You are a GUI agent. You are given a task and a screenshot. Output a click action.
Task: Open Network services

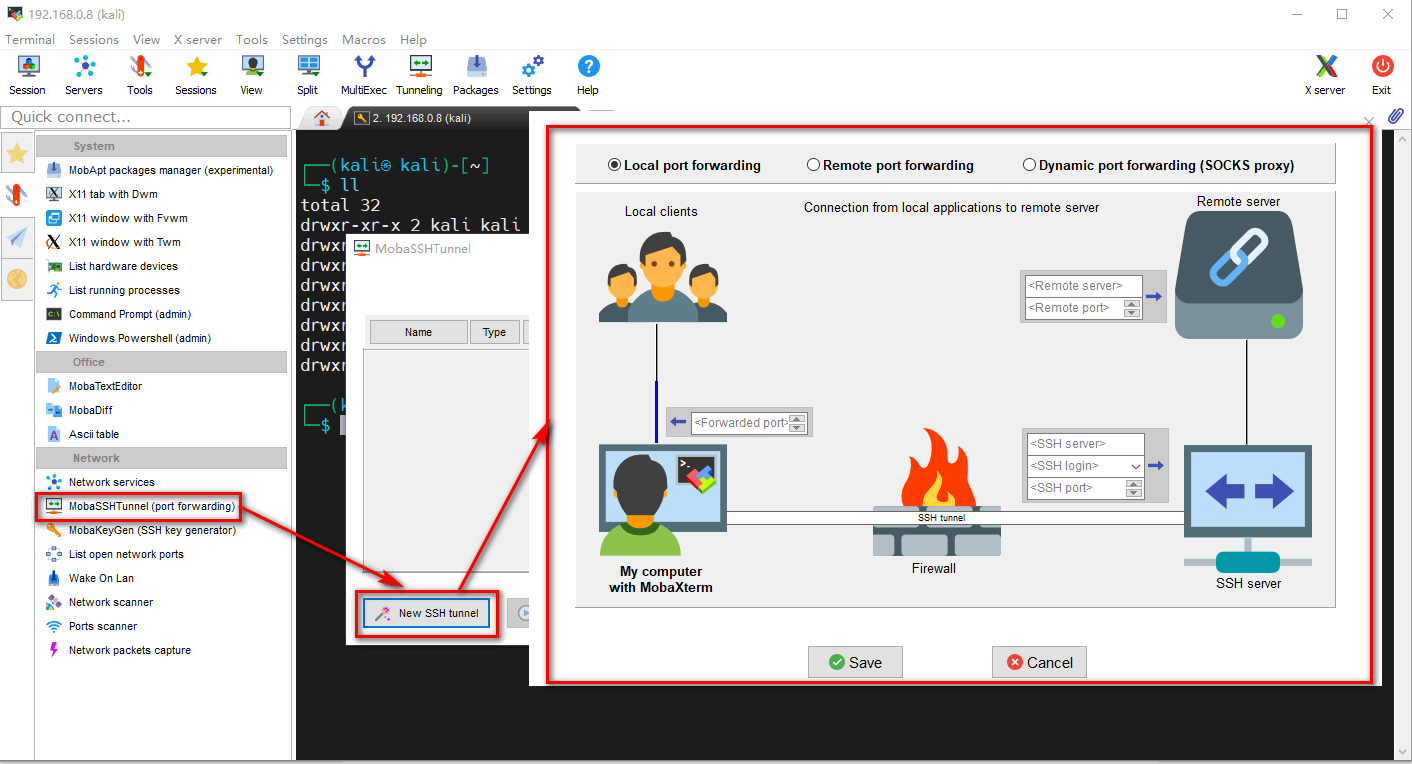pos(102,482)
